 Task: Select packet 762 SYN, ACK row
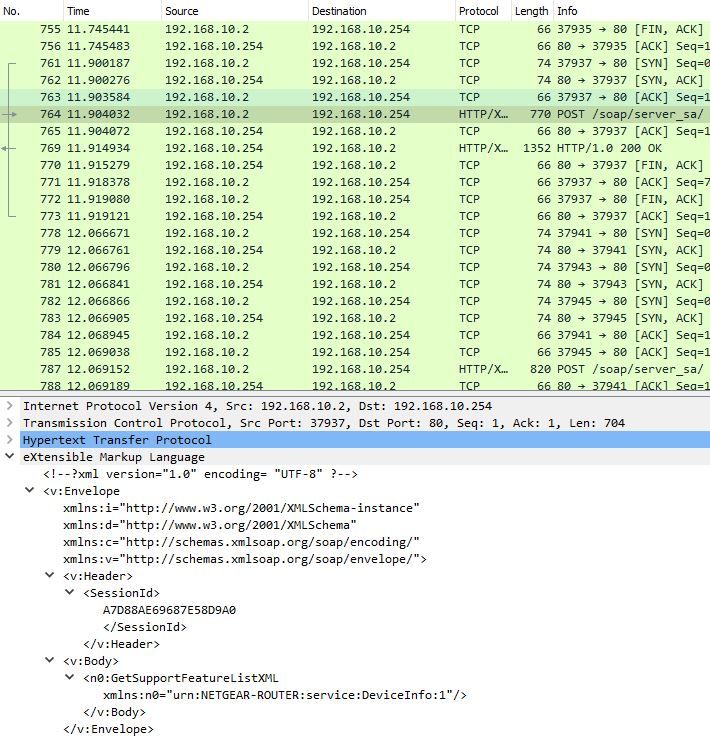click(355, 80)
